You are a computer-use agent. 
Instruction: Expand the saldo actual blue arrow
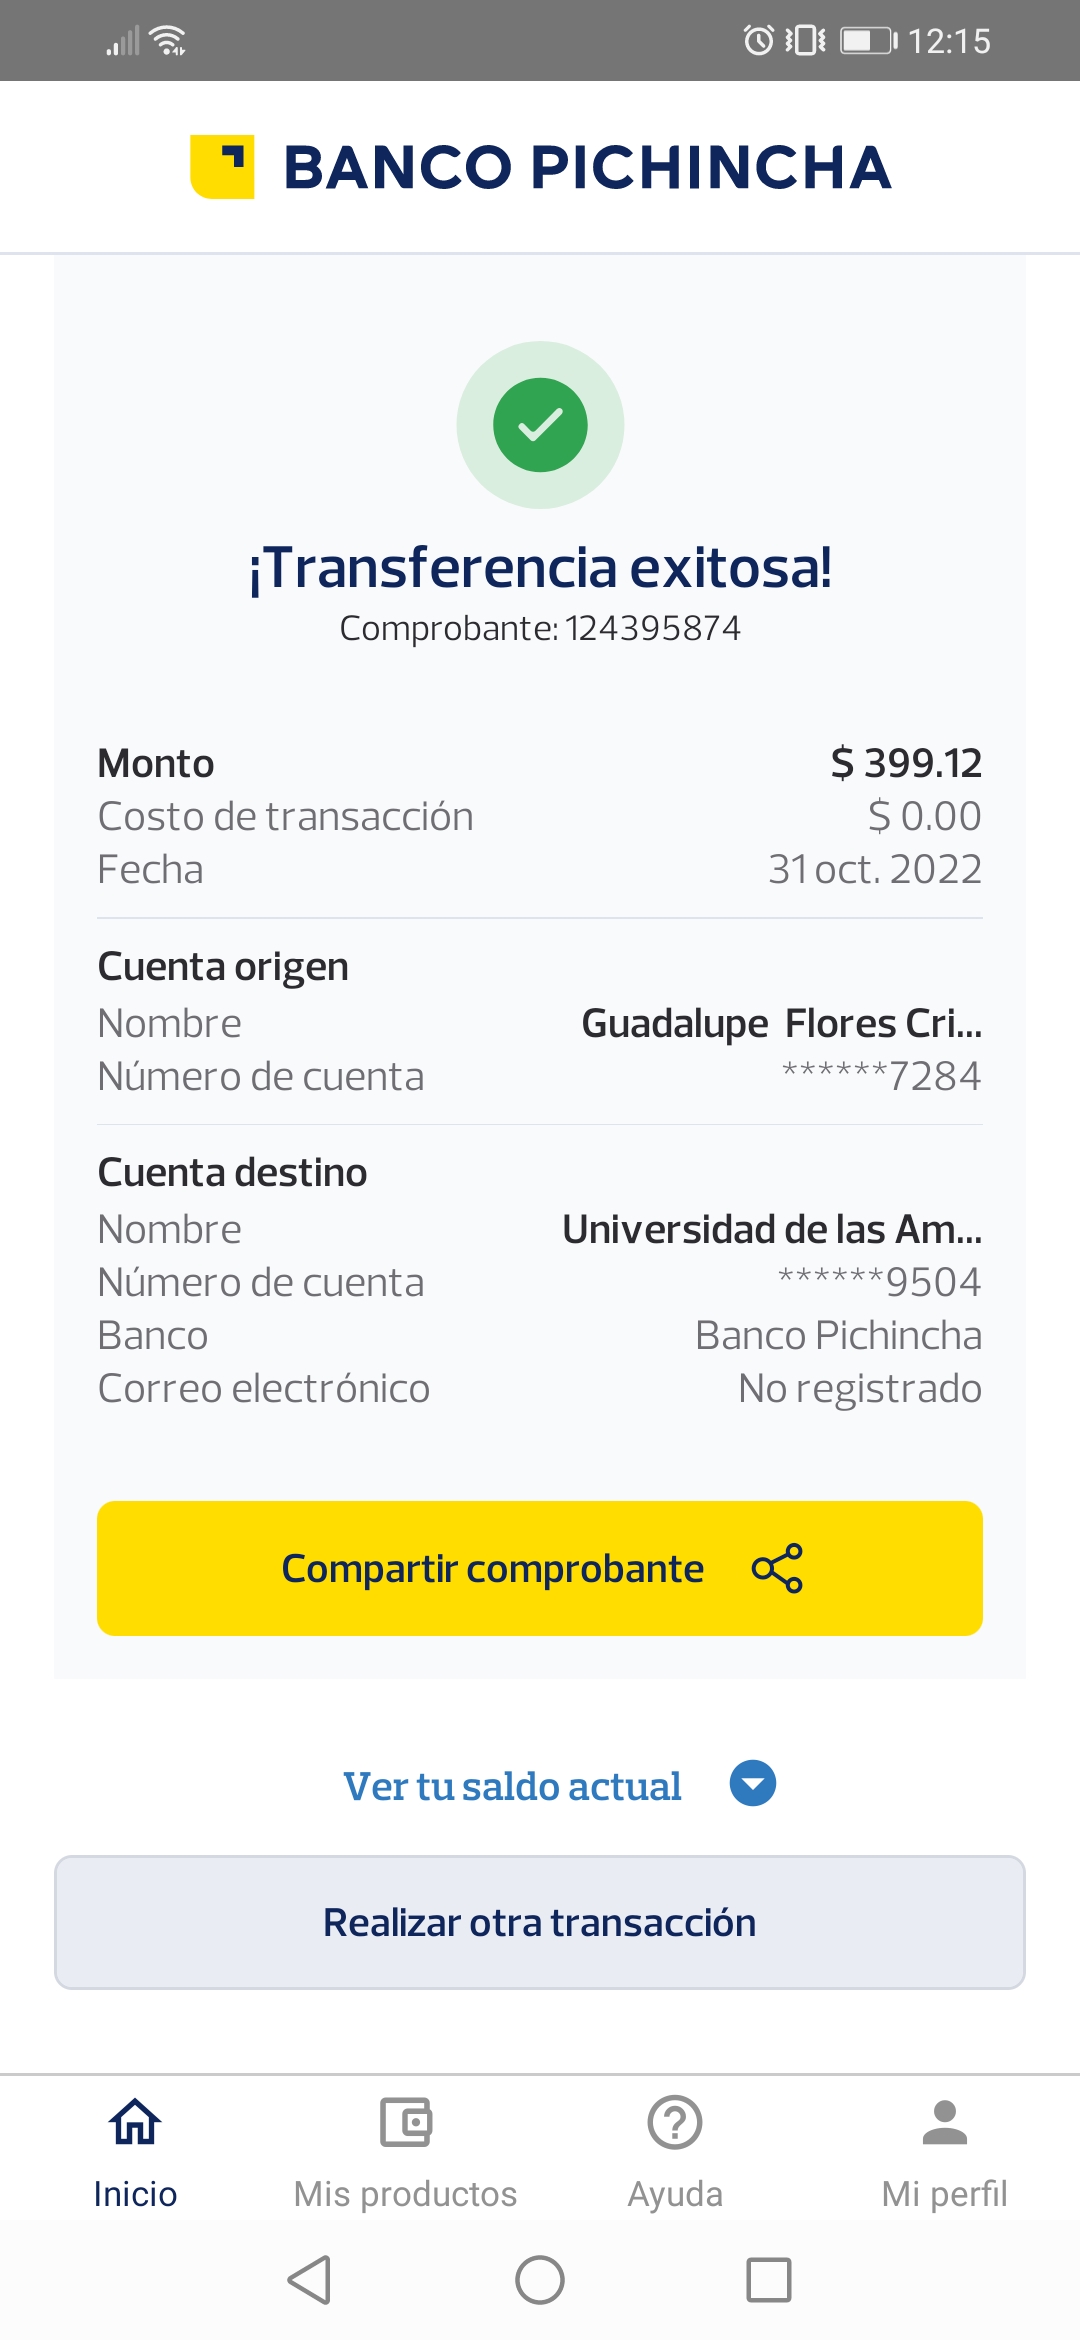click(753, 1783)
